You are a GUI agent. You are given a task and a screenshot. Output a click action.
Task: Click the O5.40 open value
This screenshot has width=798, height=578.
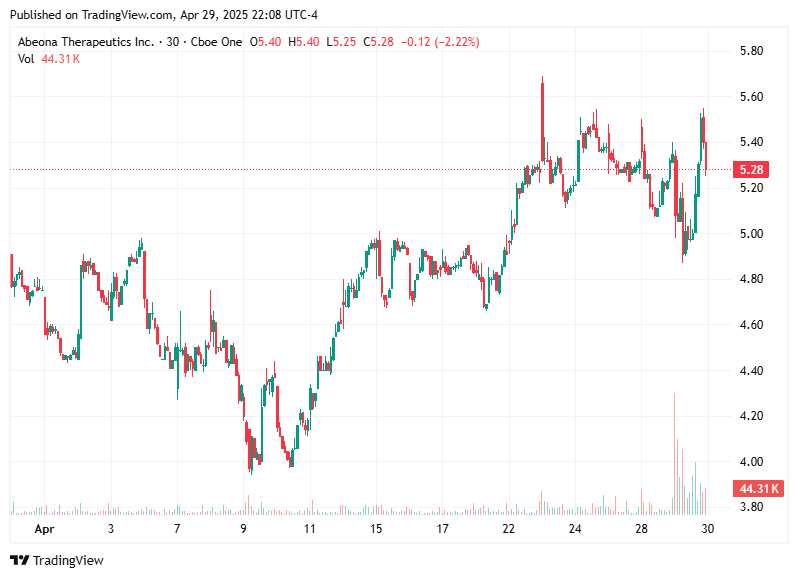(x=265, y=42)
